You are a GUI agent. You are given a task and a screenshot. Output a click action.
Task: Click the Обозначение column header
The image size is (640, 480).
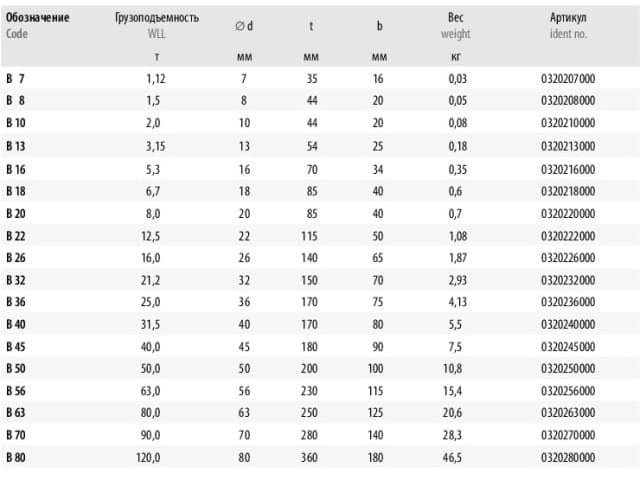coord(38,18)
